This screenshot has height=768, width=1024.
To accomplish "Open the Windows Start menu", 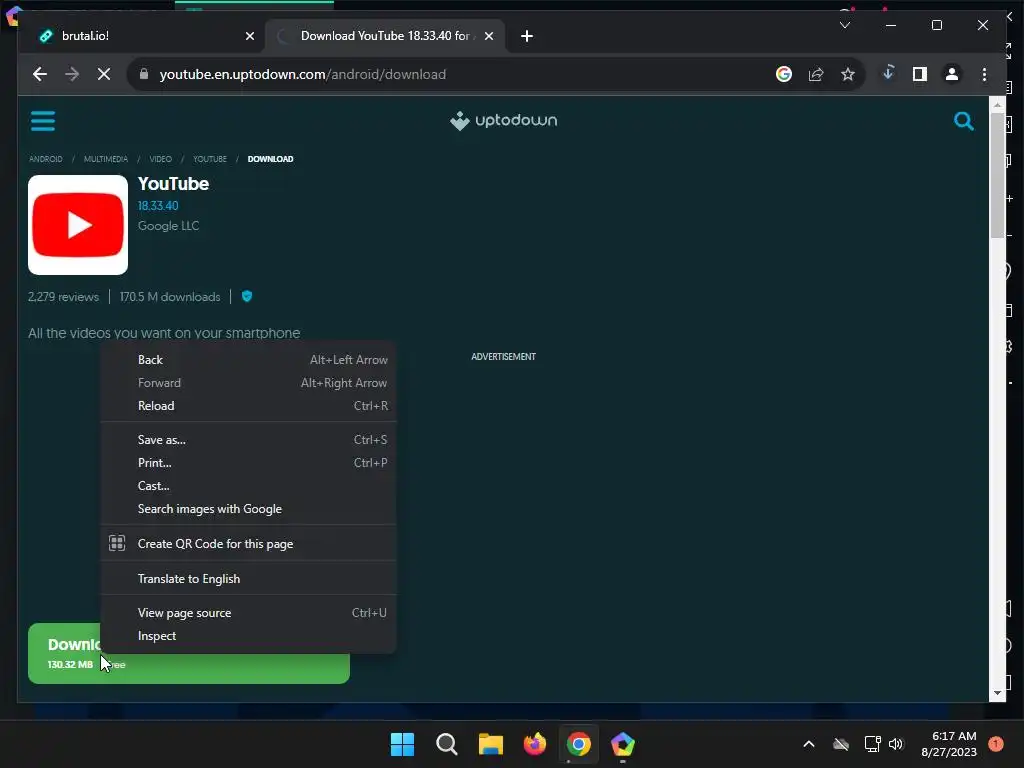I will (402, 744).
